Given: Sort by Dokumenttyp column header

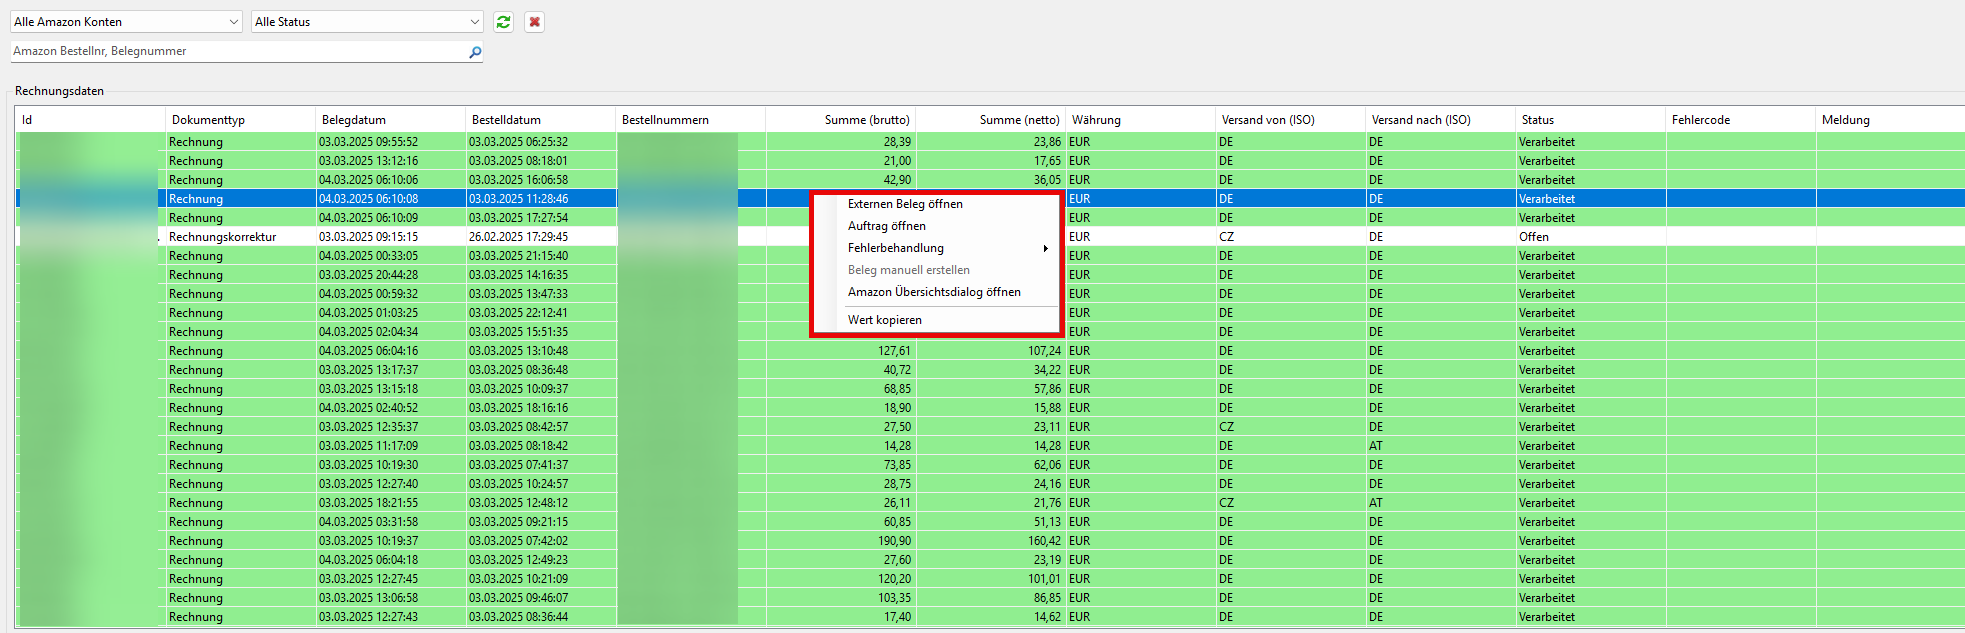Looking at the screenshot, I should pos(208,120).
